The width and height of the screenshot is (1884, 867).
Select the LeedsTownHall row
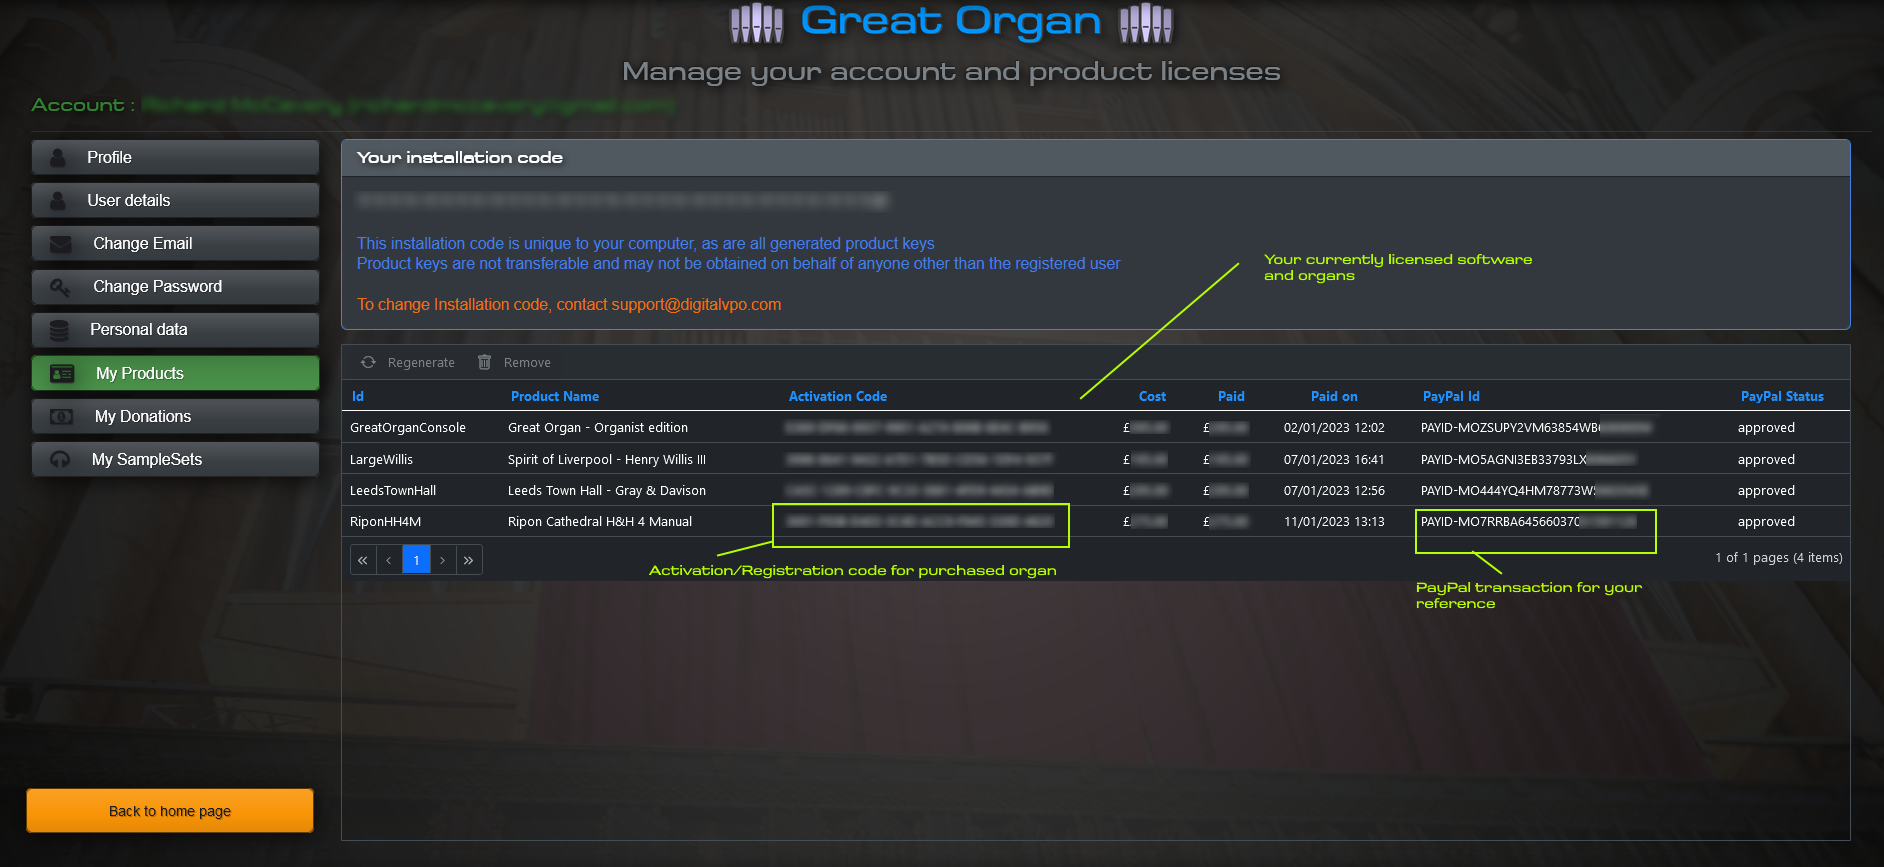point(1096,490)
